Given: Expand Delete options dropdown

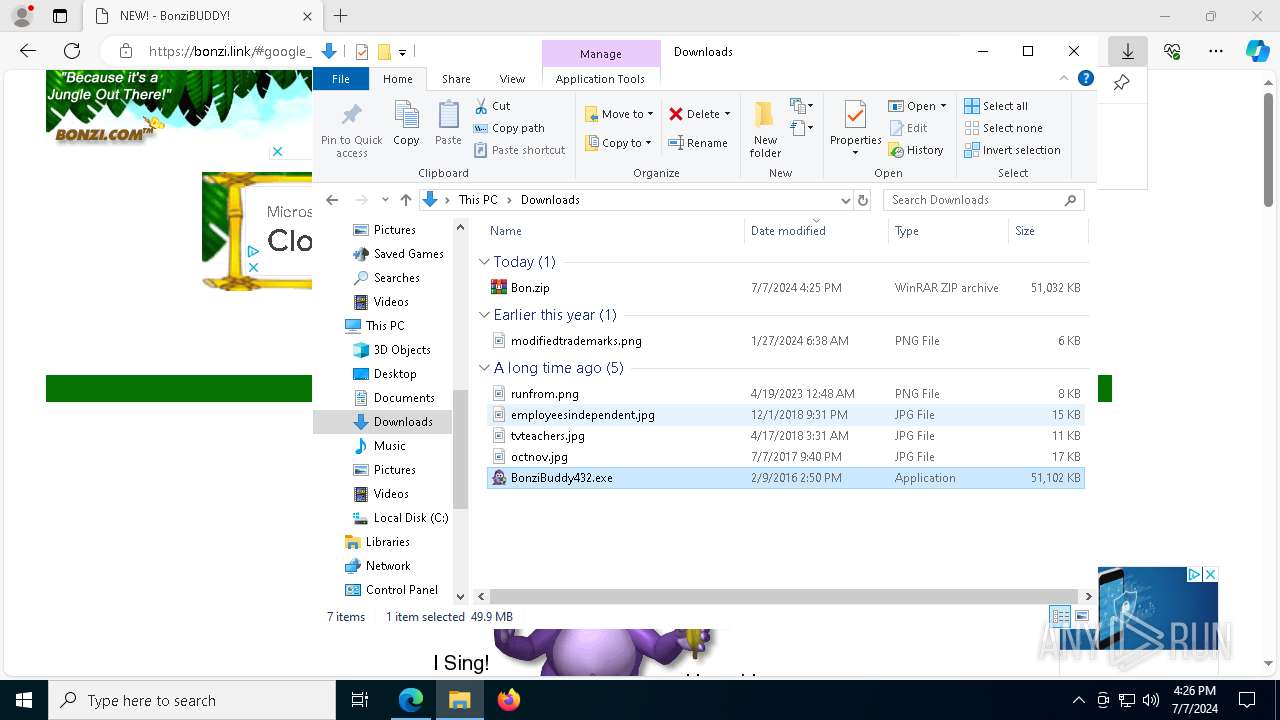Looking at the screenshot, I should [x=727, y=114].
